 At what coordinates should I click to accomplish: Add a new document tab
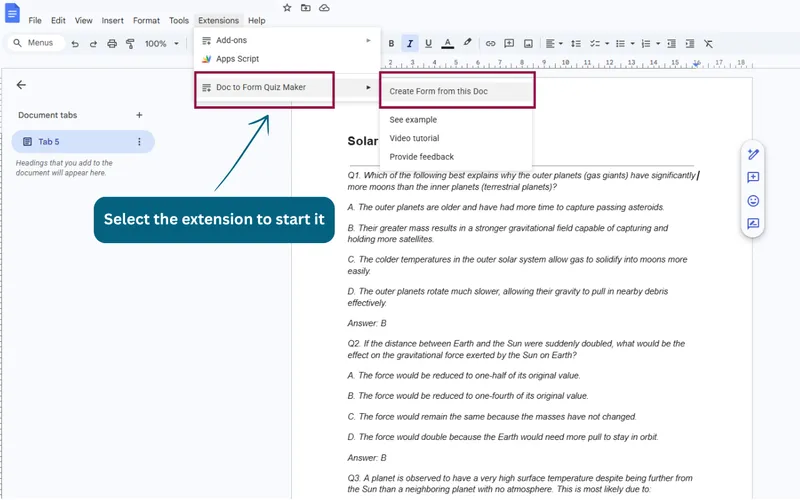pyautogui.click(x=139, y=115)
